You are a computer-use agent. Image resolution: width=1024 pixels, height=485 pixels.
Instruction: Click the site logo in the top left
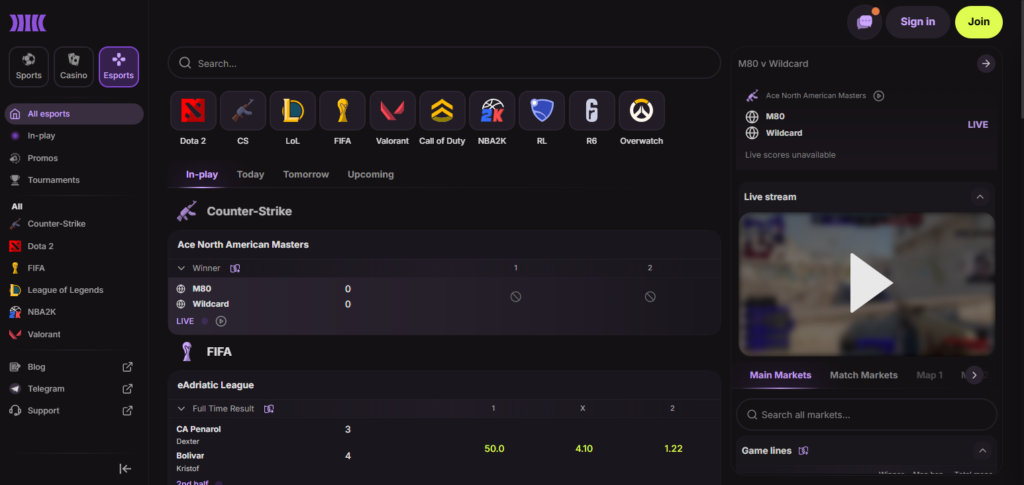(27, 23)
